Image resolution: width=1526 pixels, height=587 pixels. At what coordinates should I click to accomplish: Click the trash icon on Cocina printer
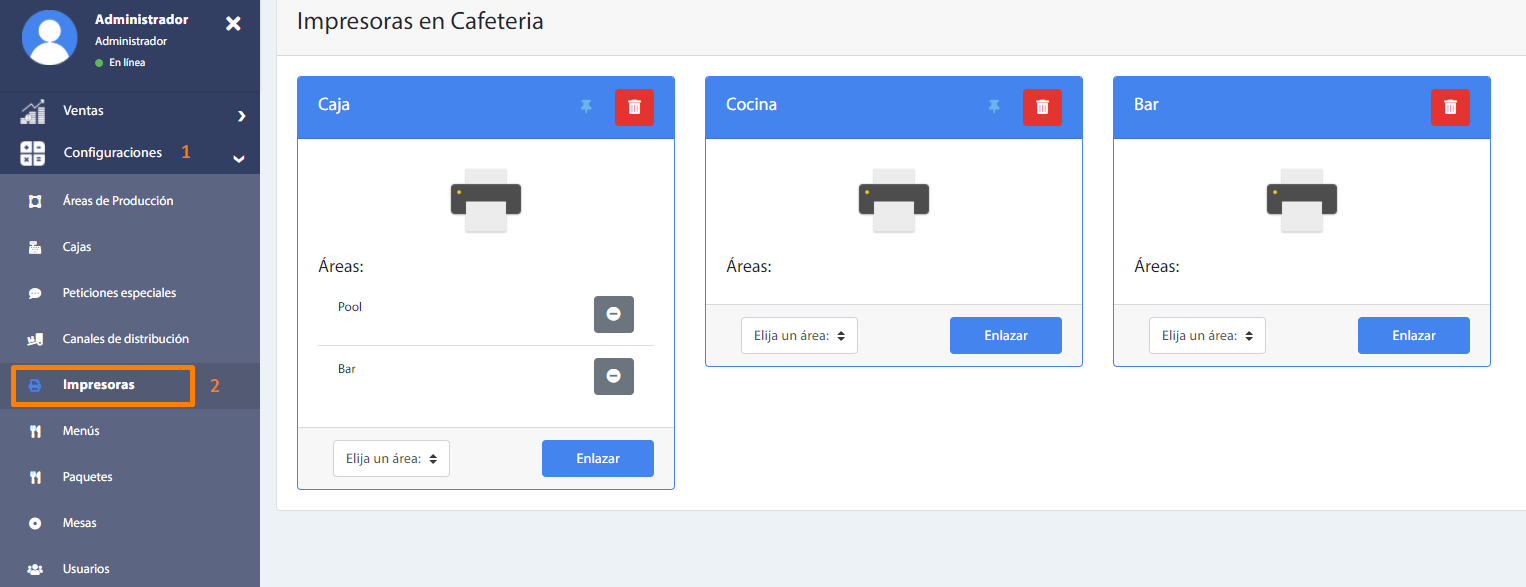(x=1042, y=107)
